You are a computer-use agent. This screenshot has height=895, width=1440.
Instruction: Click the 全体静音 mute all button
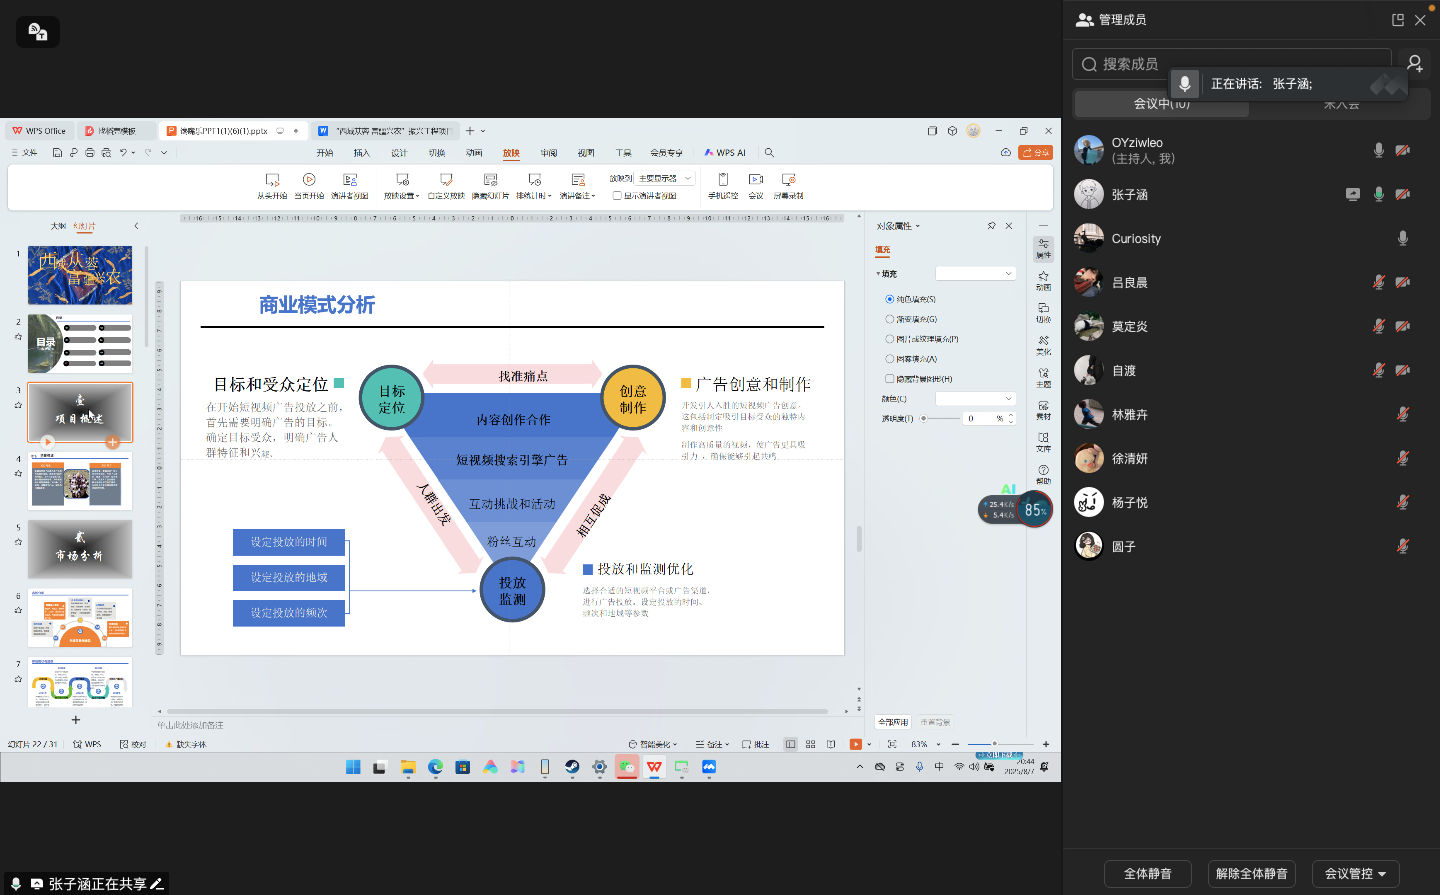click(1147, 873)
